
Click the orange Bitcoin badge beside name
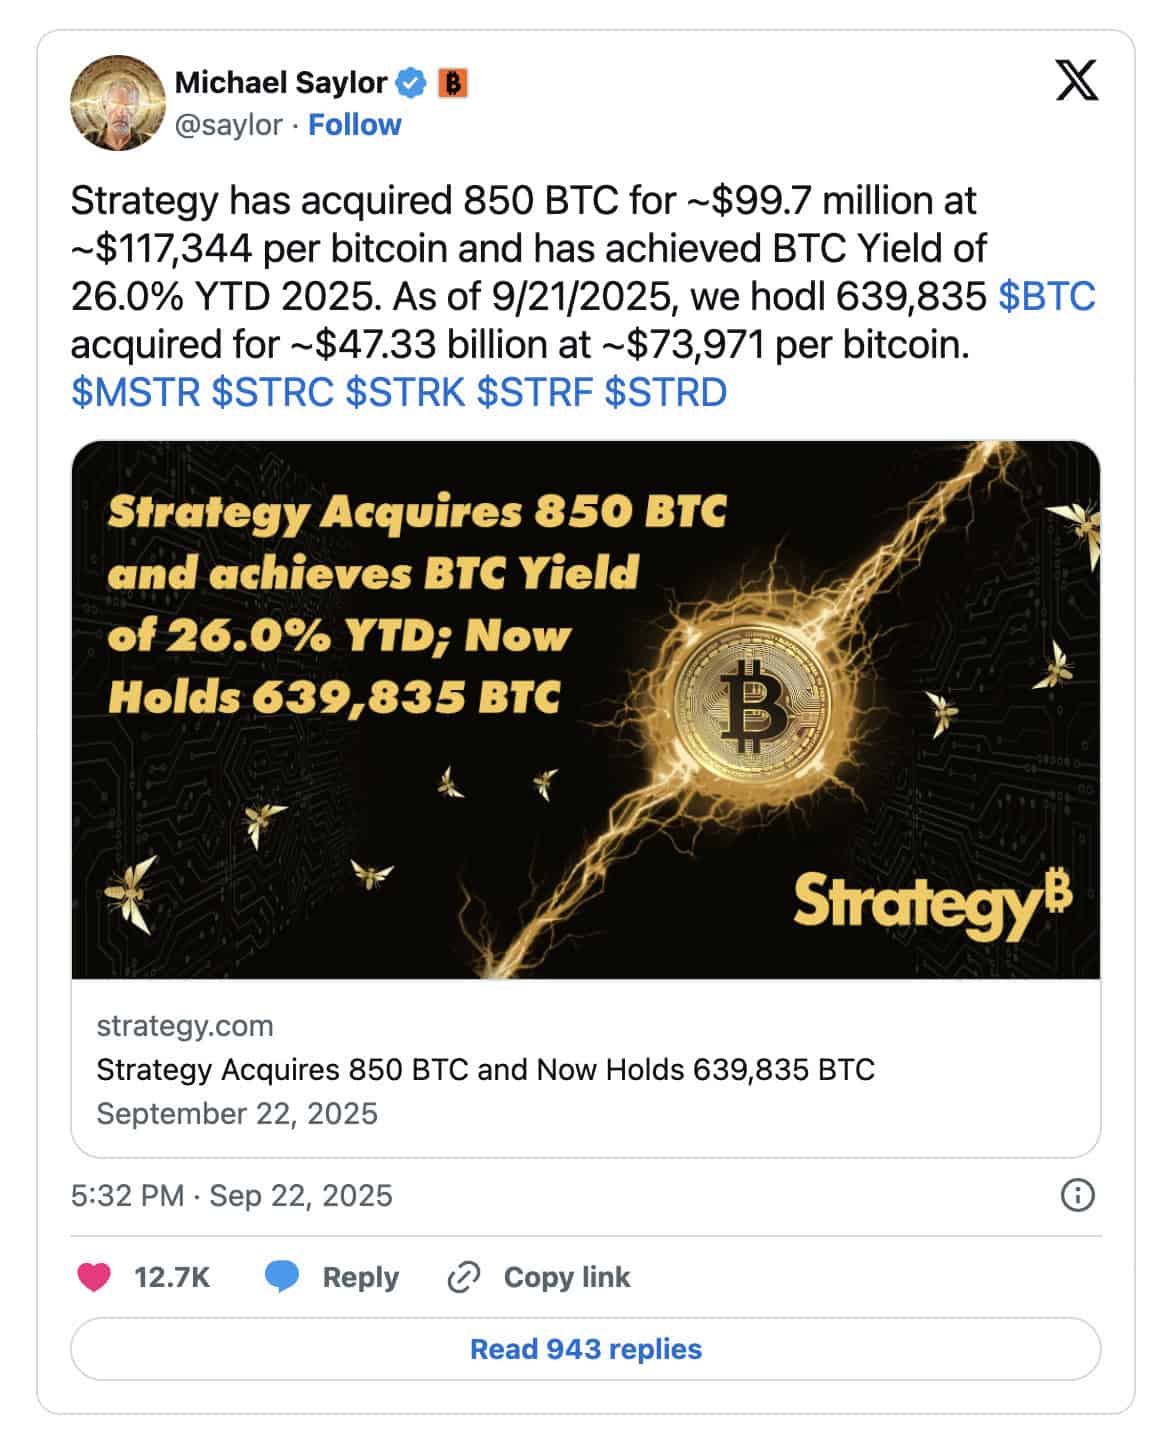click(x=452, y=83)
